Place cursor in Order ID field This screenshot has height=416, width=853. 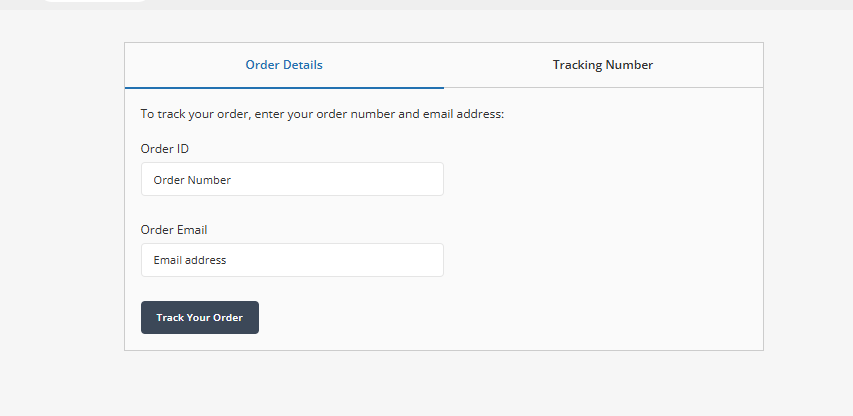[292, 180]
